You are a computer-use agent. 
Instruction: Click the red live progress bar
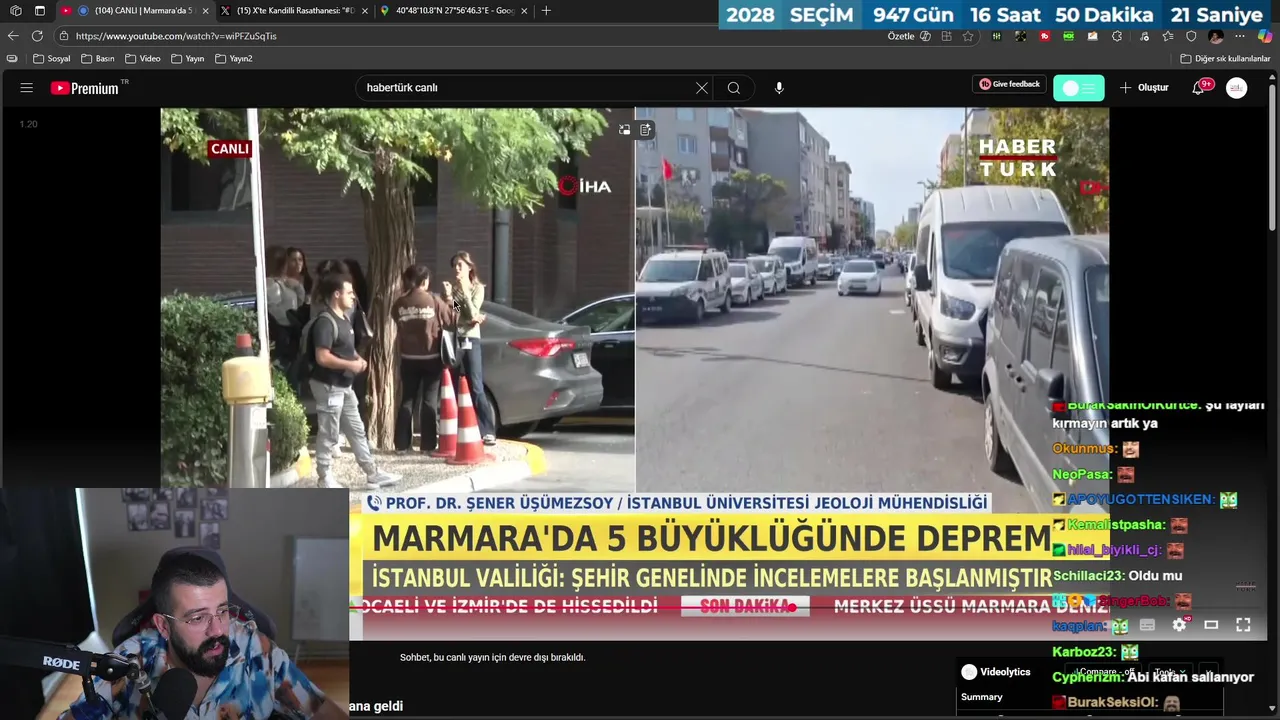coord(570,606)
